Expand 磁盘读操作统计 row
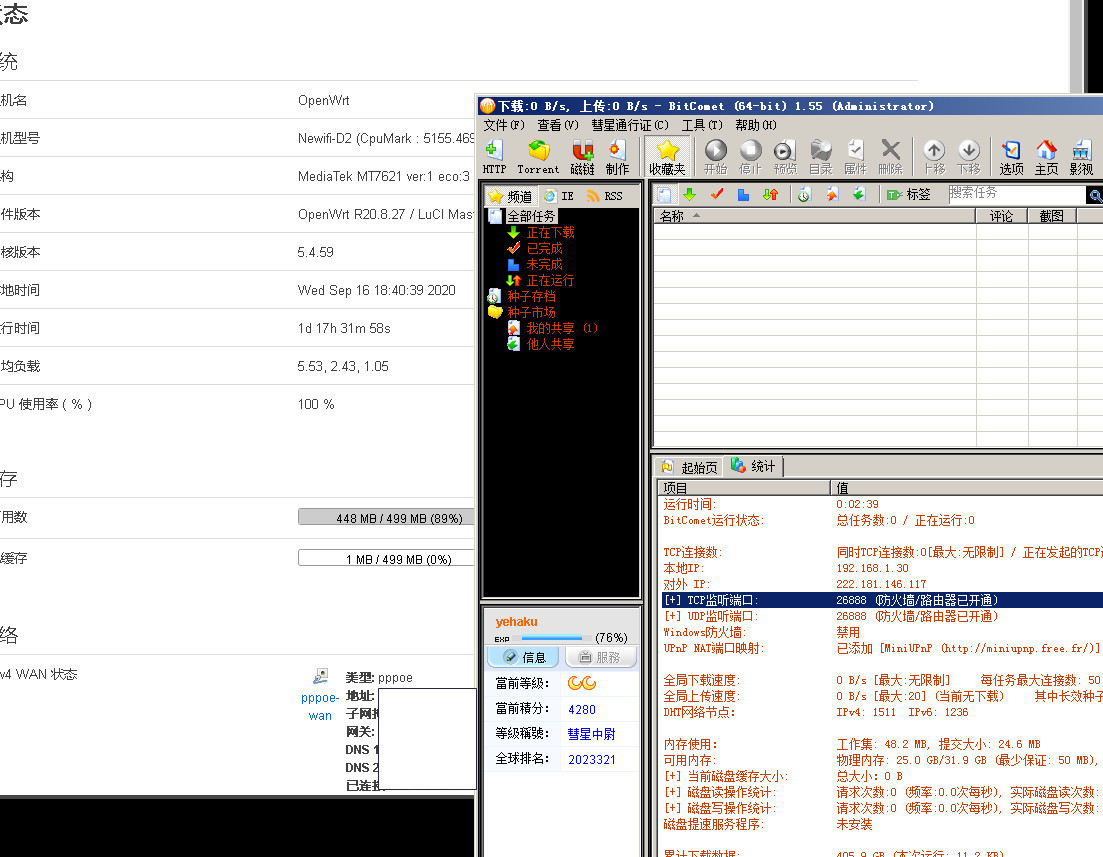This screenshot has height=857, width=1103. [673, 792]
